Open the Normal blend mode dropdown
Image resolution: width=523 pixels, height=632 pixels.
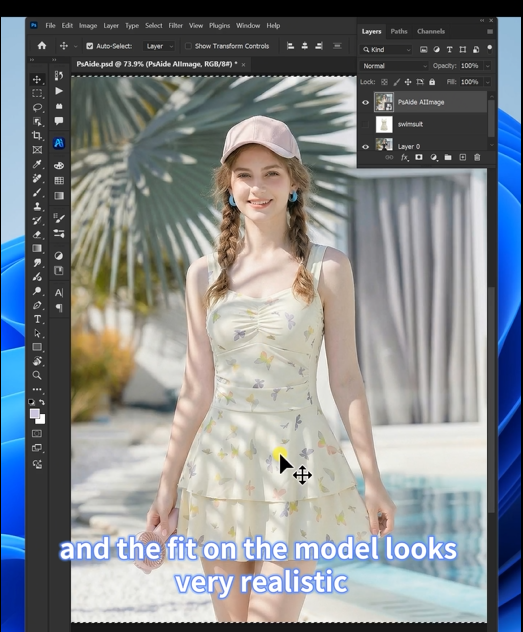(x=394, y=66)
